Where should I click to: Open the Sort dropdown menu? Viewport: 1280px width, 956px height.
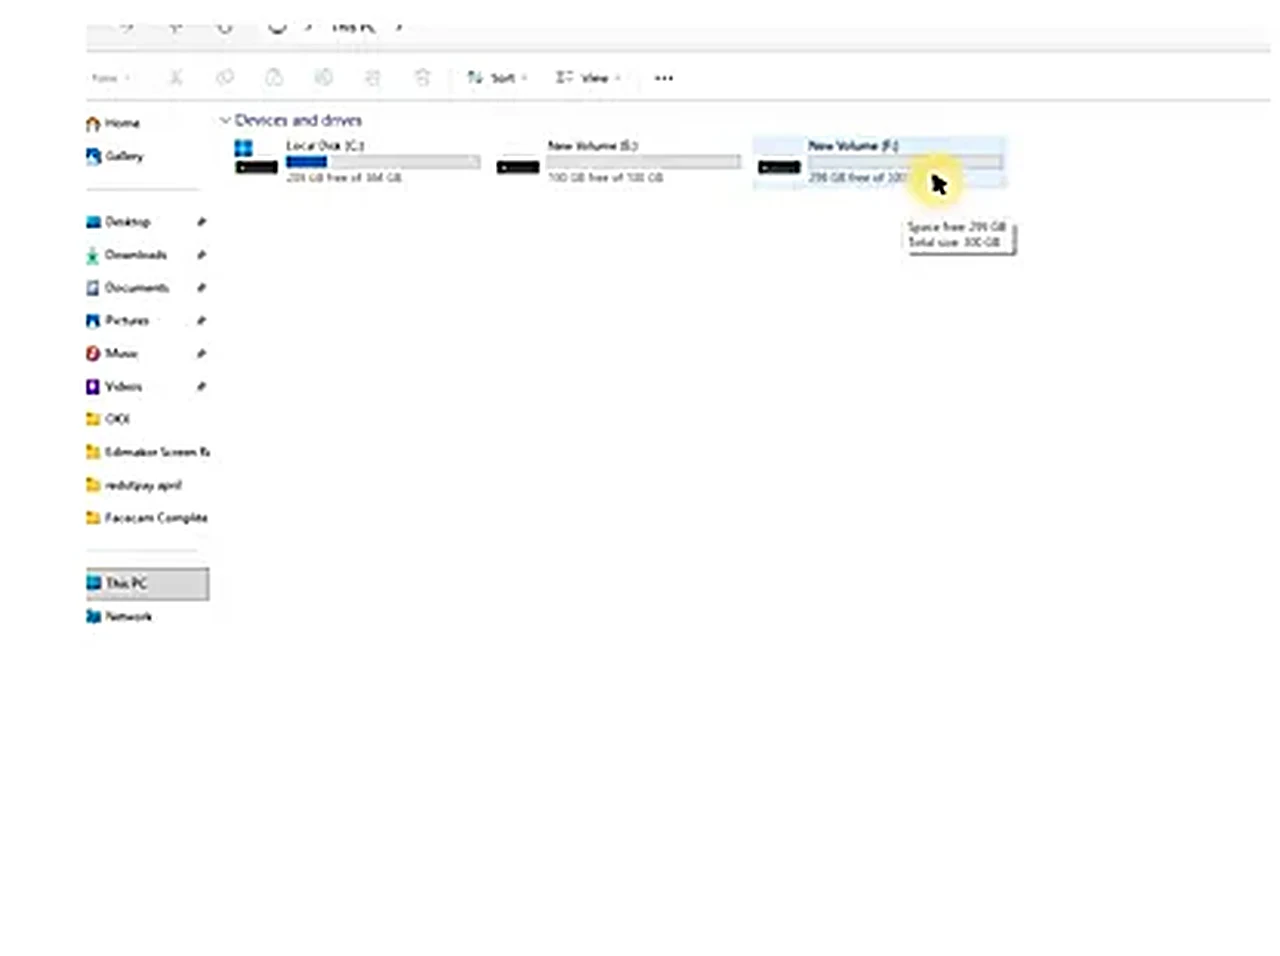(x=497, y=77)
